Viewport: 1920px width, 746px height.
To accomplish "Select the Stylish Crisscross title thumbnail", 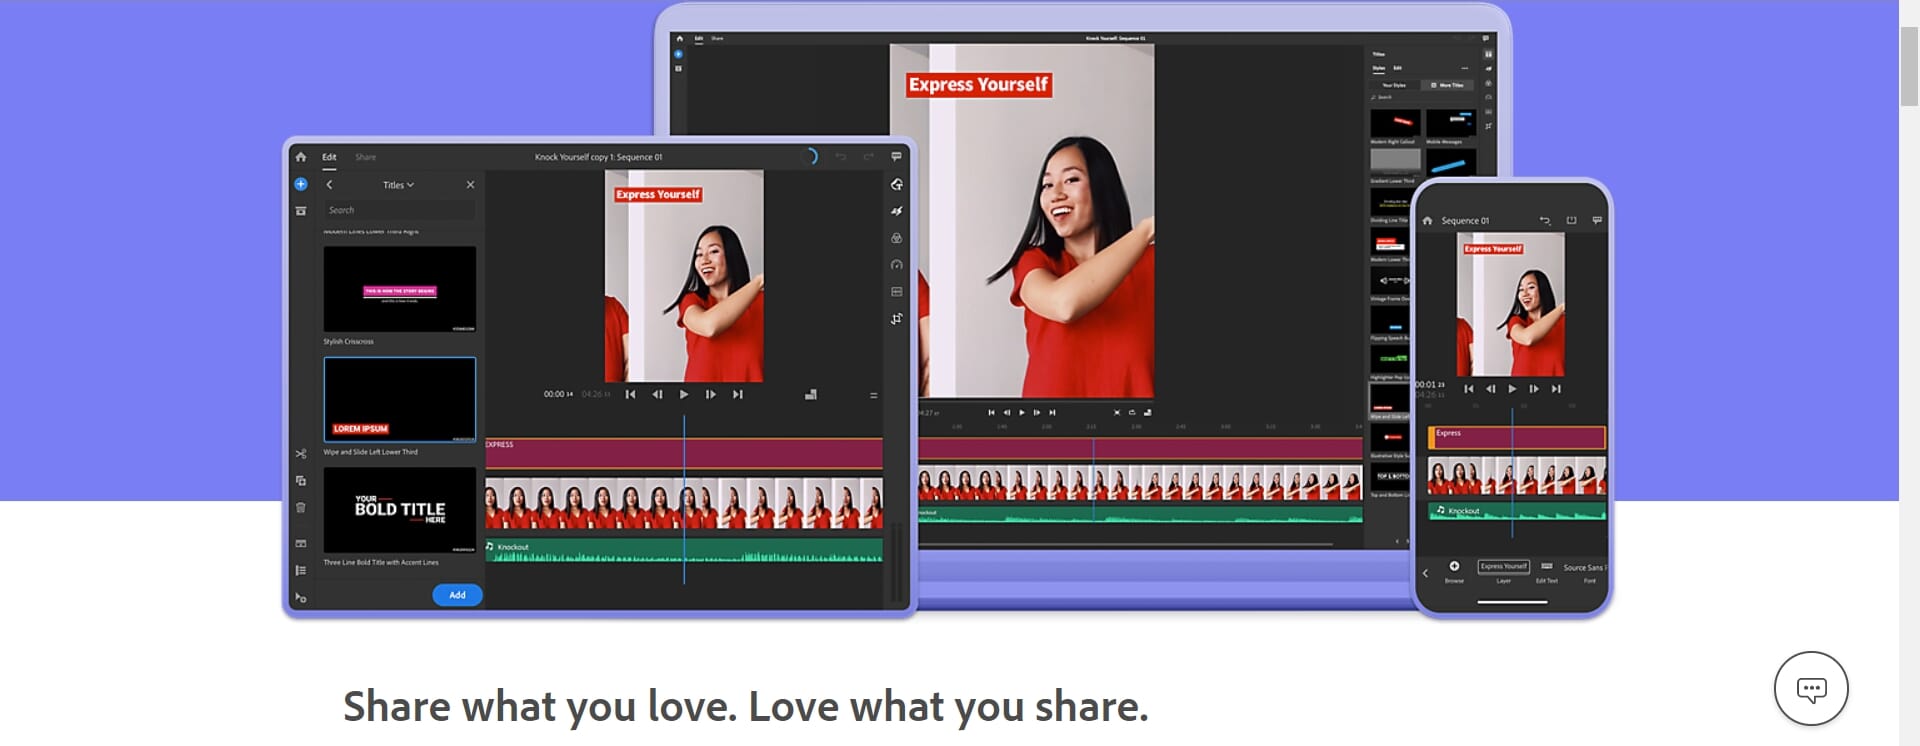I will pos(399,289).
